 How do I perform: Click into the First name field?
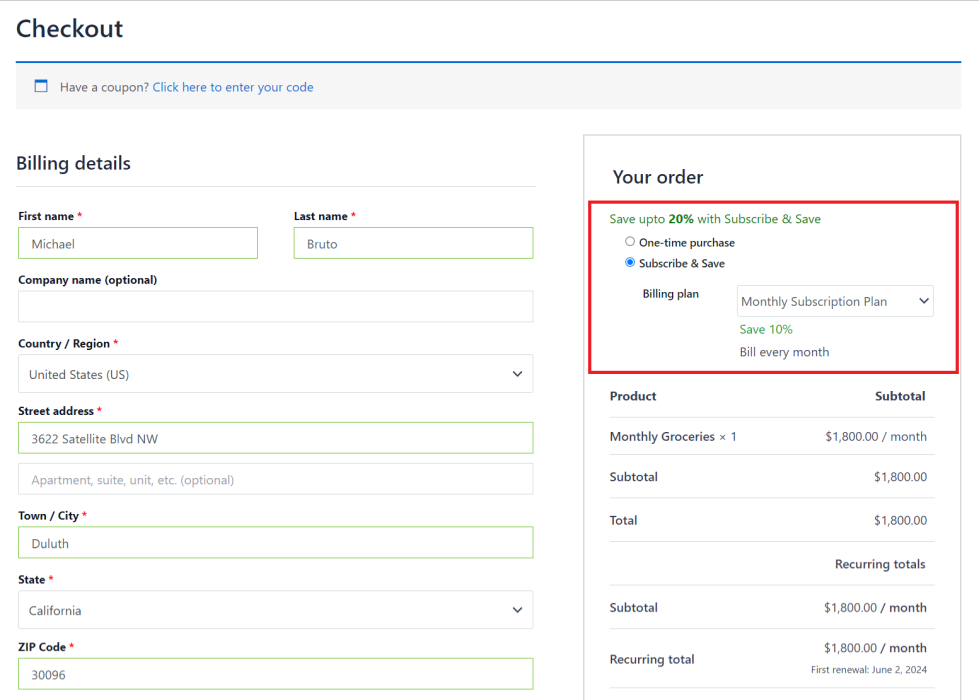point(138,243)
